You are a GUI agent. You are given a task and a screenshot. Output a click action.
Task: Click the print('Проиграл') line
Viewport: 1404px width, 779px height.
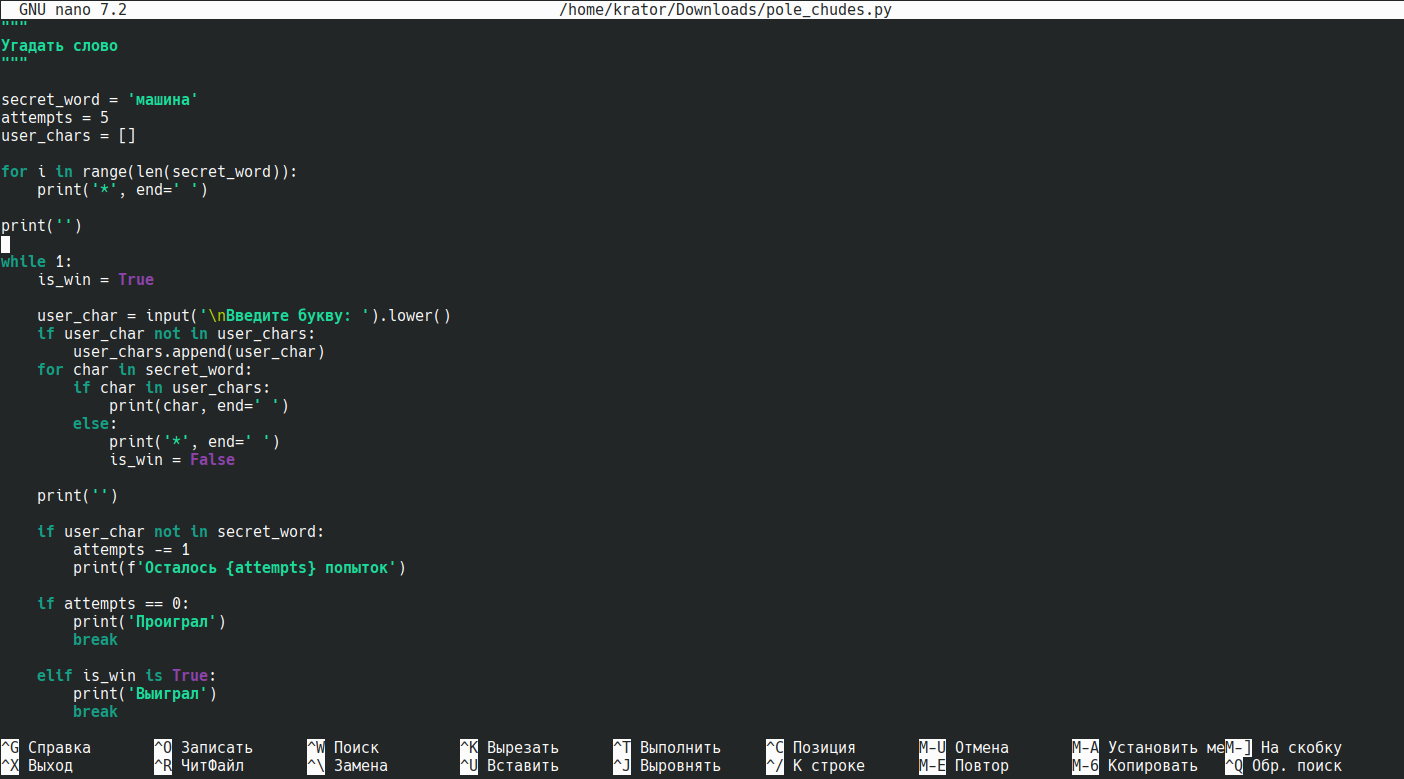tap(149, 622)
